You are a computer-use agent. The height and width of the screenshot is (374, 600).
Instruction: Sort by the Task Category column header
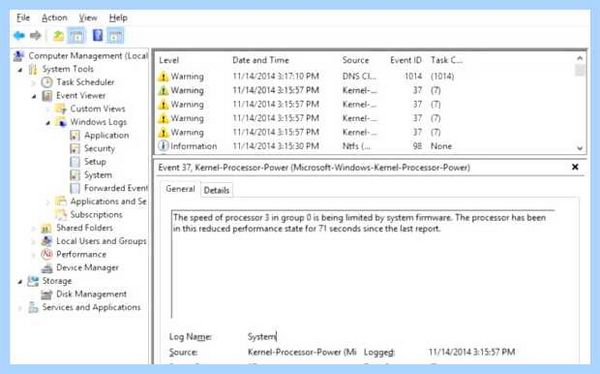(x=447, y=60)
